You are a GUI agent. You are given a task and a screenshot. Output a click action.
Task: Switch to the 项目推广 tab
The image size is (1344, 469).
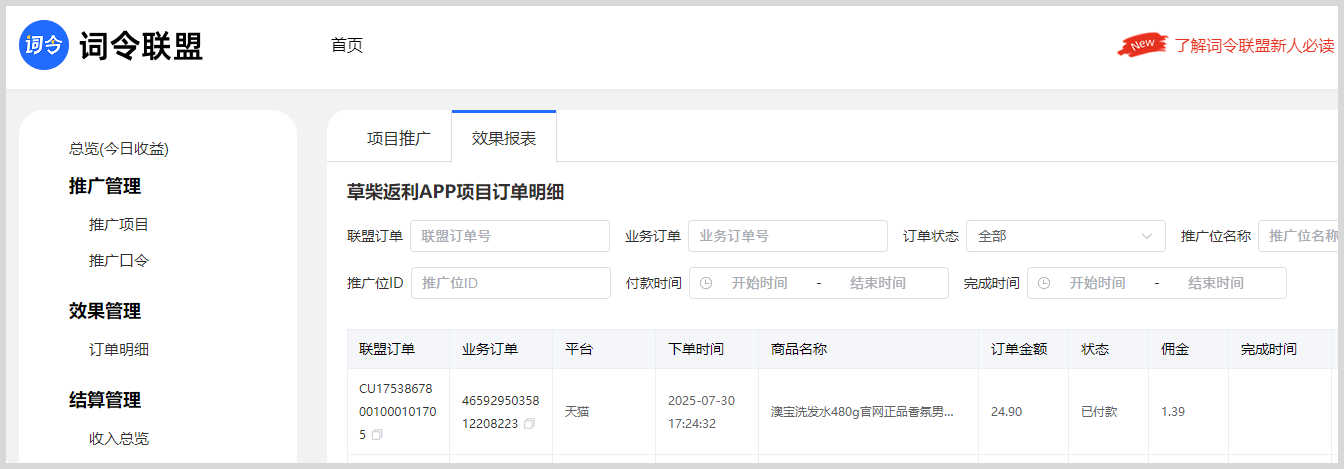[399, 138]
